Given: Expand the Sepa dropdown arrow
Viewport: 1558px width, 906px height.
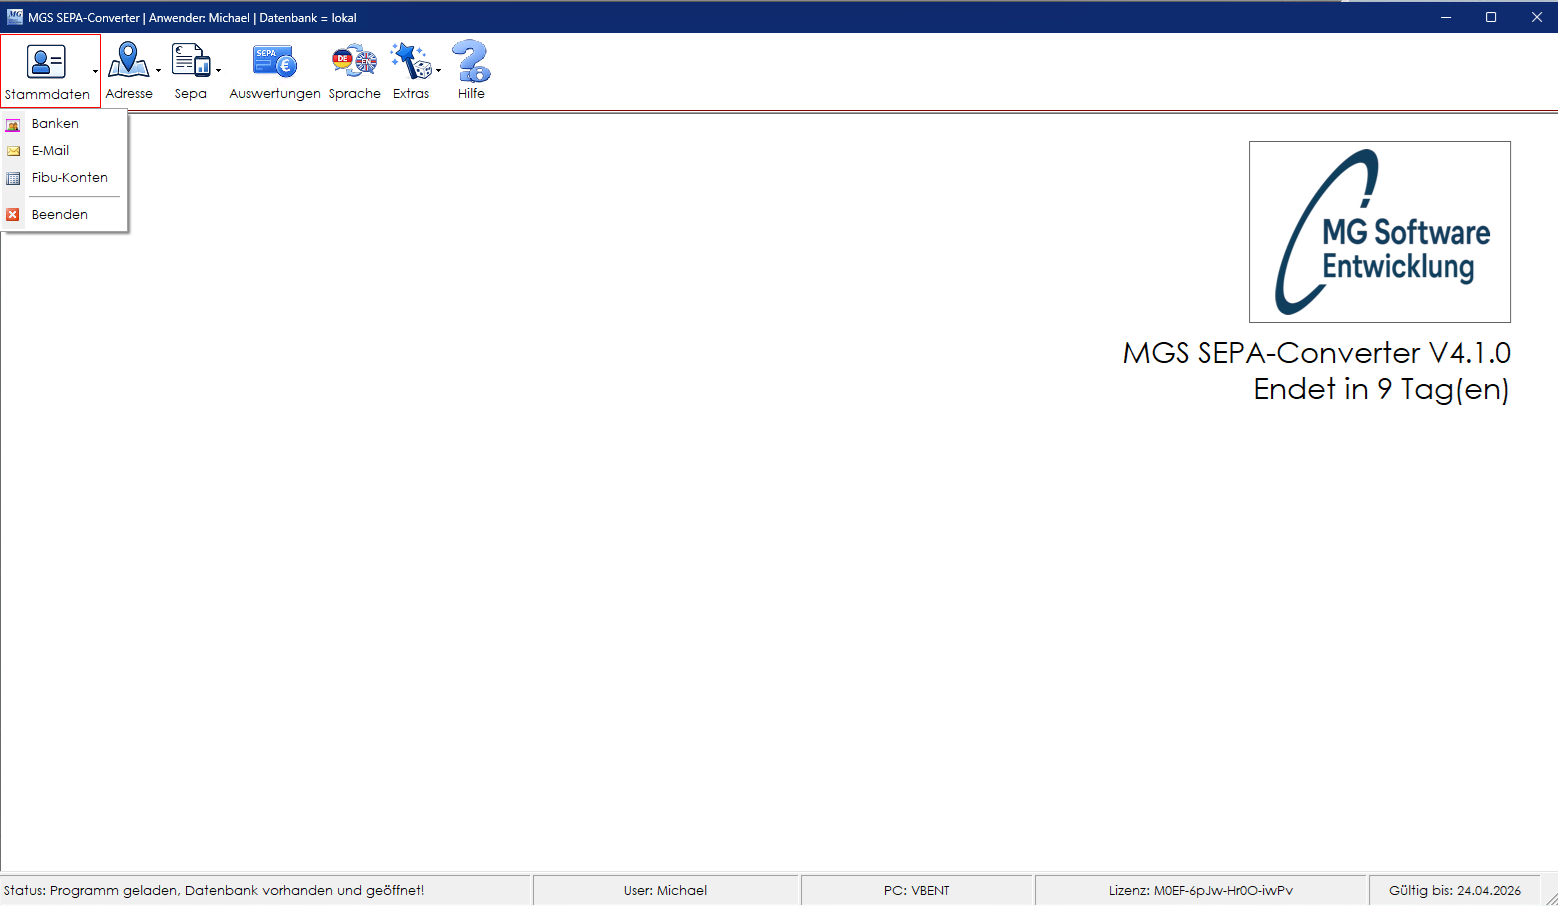Looking at the screenshot, I should tap(218, 71).
